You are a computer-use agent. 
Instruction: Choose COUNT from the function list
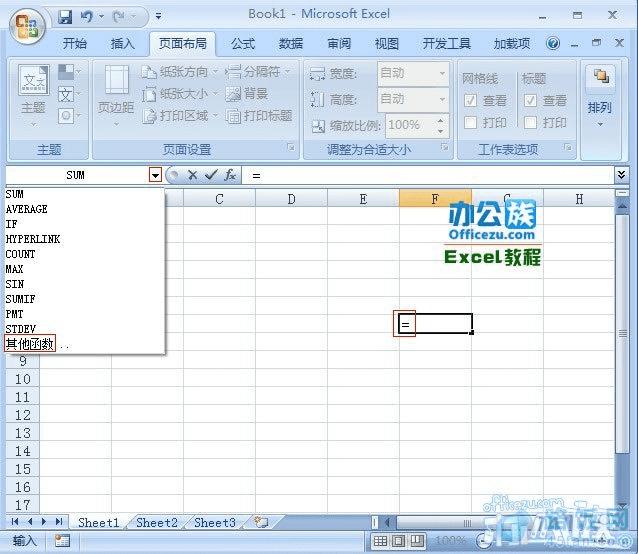point(85,254)
